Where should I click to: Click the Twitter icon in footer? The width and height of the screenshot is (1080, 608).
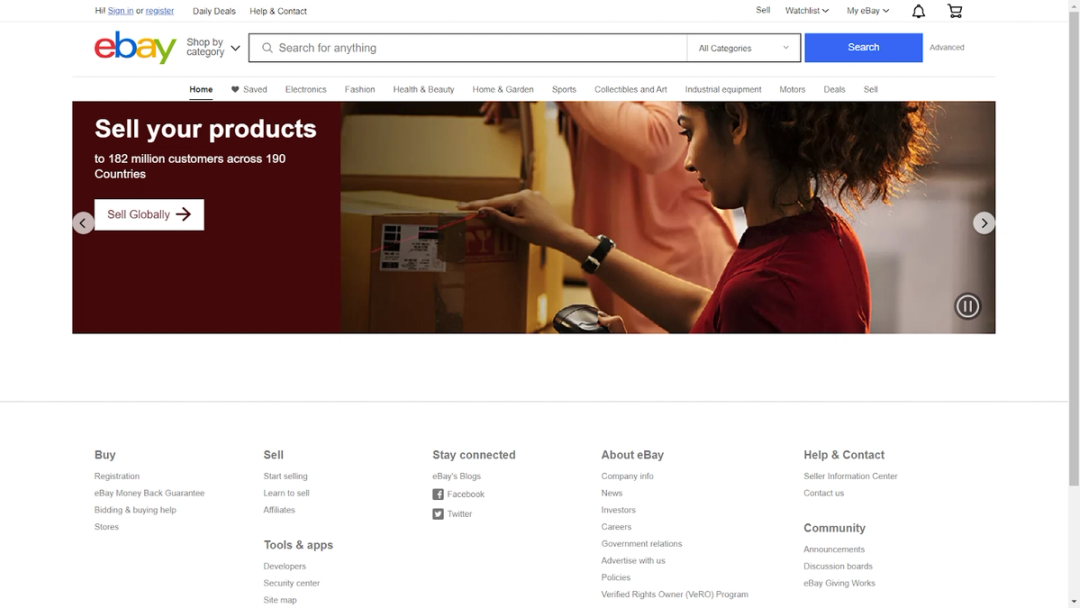[438, 514]
